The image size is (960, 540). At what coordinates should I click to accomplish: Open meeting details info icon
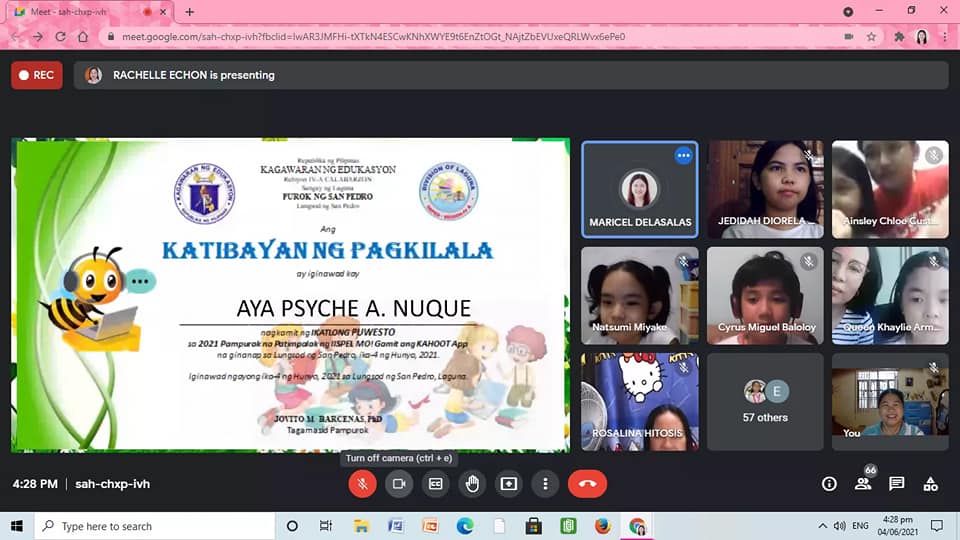pyautogui.click(x=829, y=484)
